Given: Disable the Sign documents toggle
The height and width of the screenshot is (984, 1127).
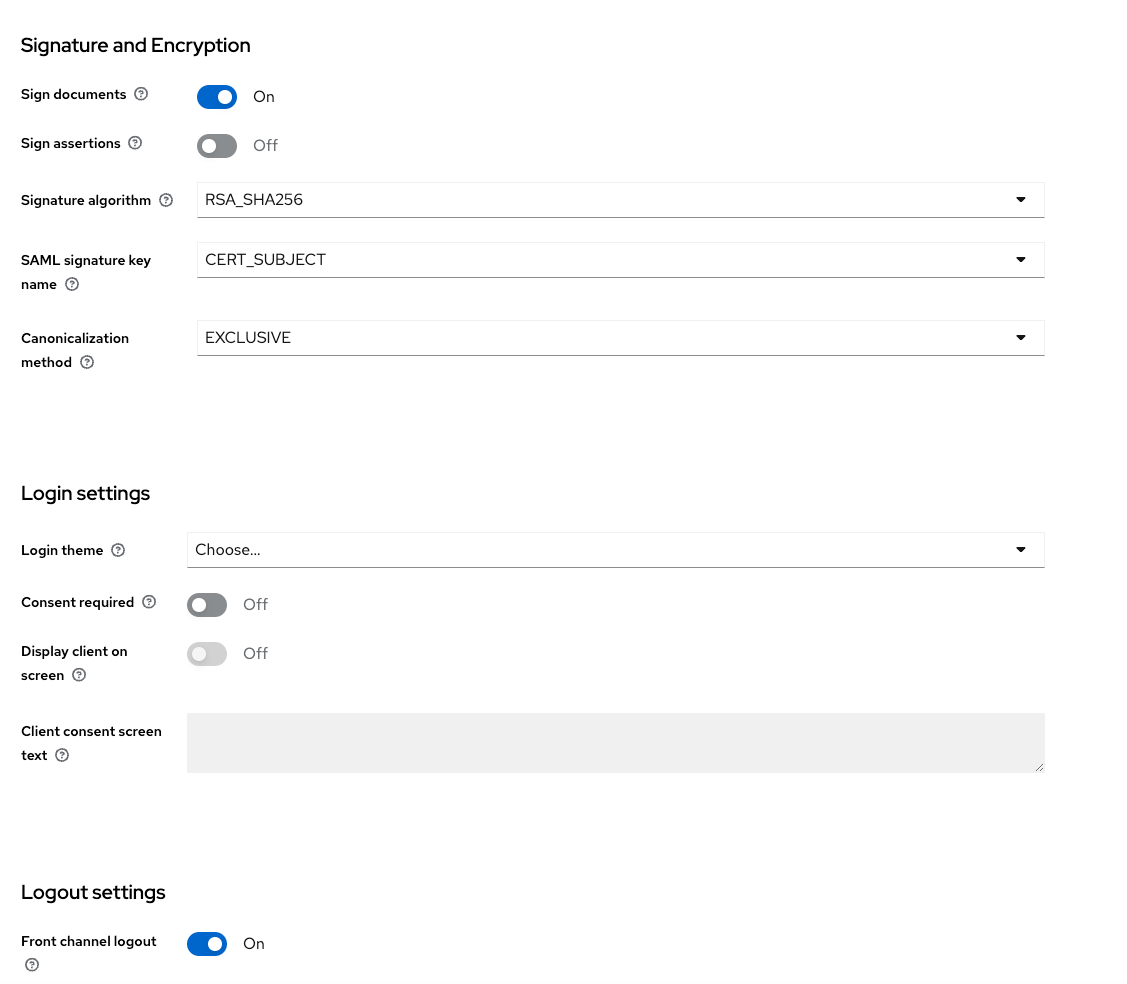Looking at the screenshot, I should tap(217, 97).
